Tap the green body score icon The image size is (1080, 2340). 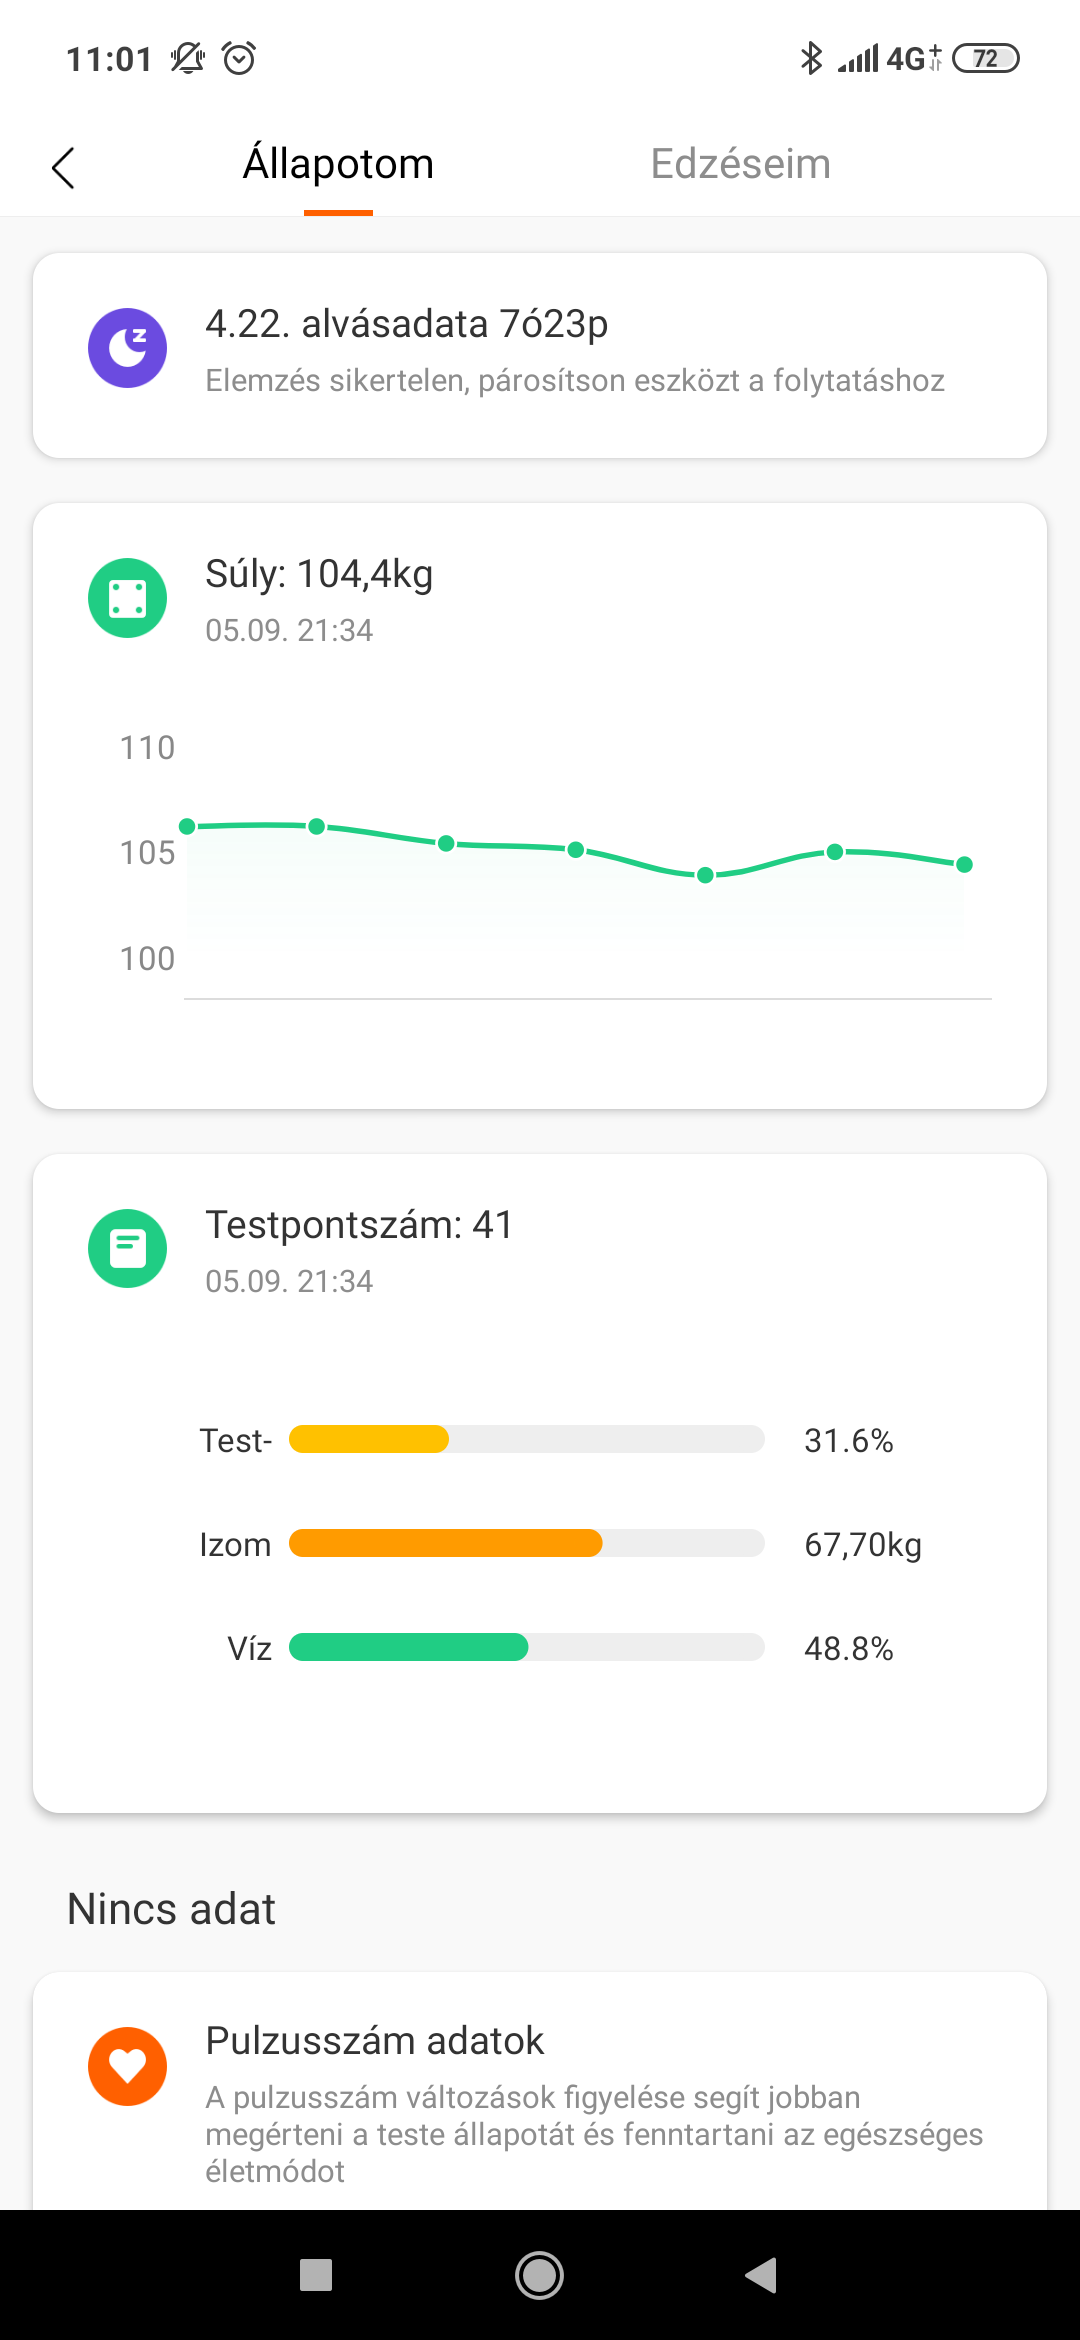[x=127, y=1248]
